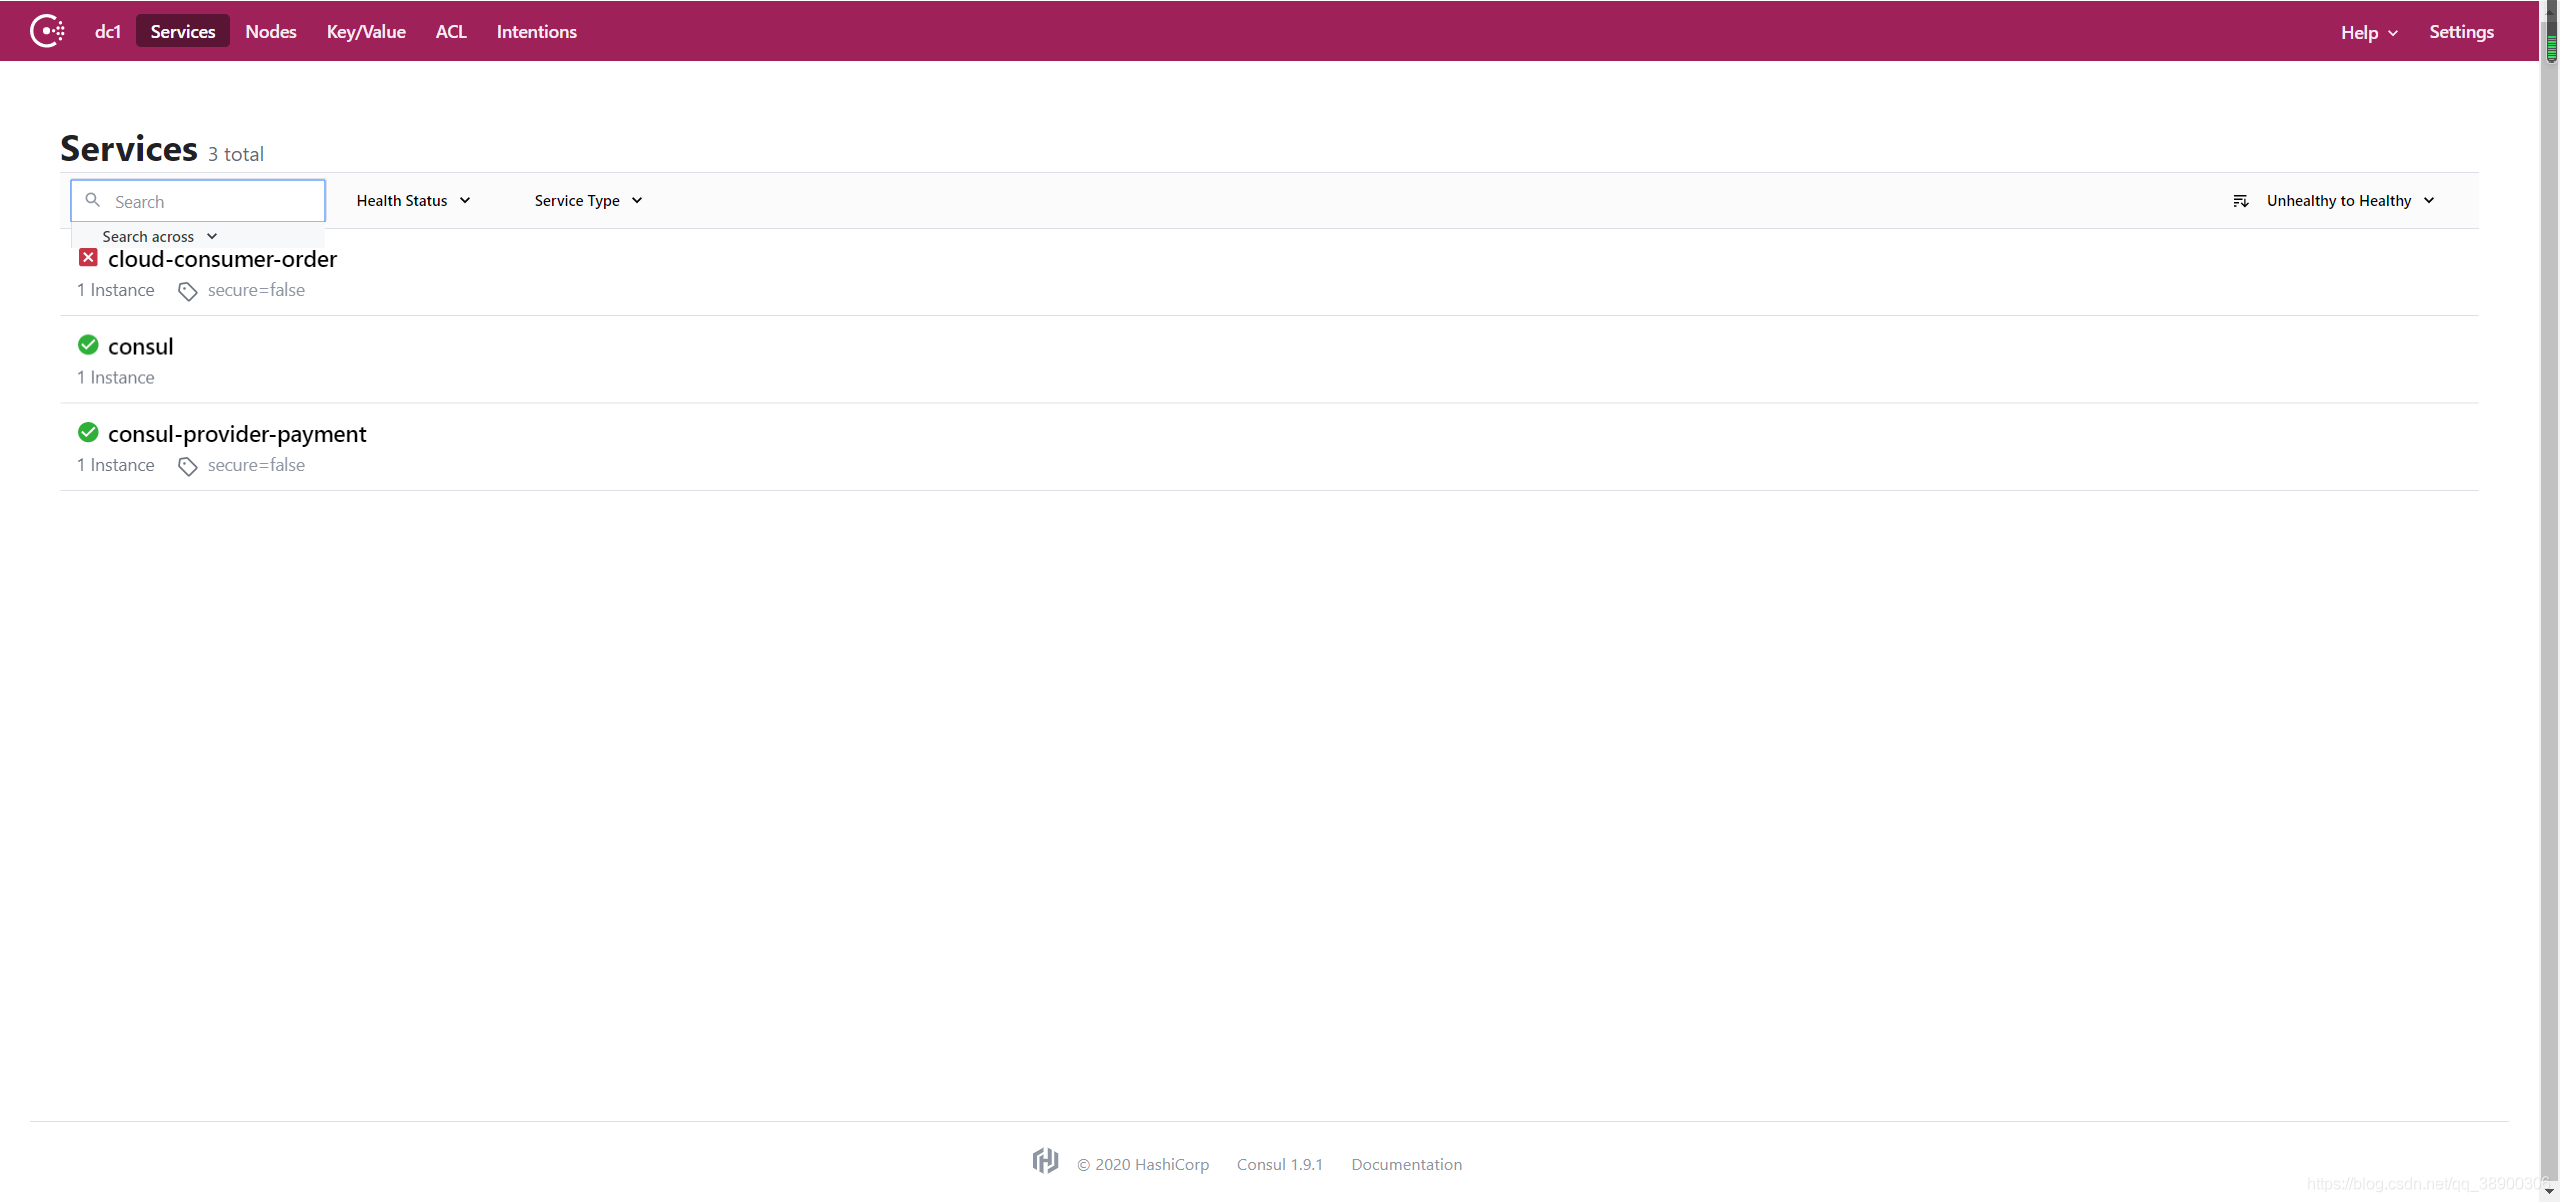
Task: Click the green healthy icon beside consul
Action: click(x=88, y=344)
